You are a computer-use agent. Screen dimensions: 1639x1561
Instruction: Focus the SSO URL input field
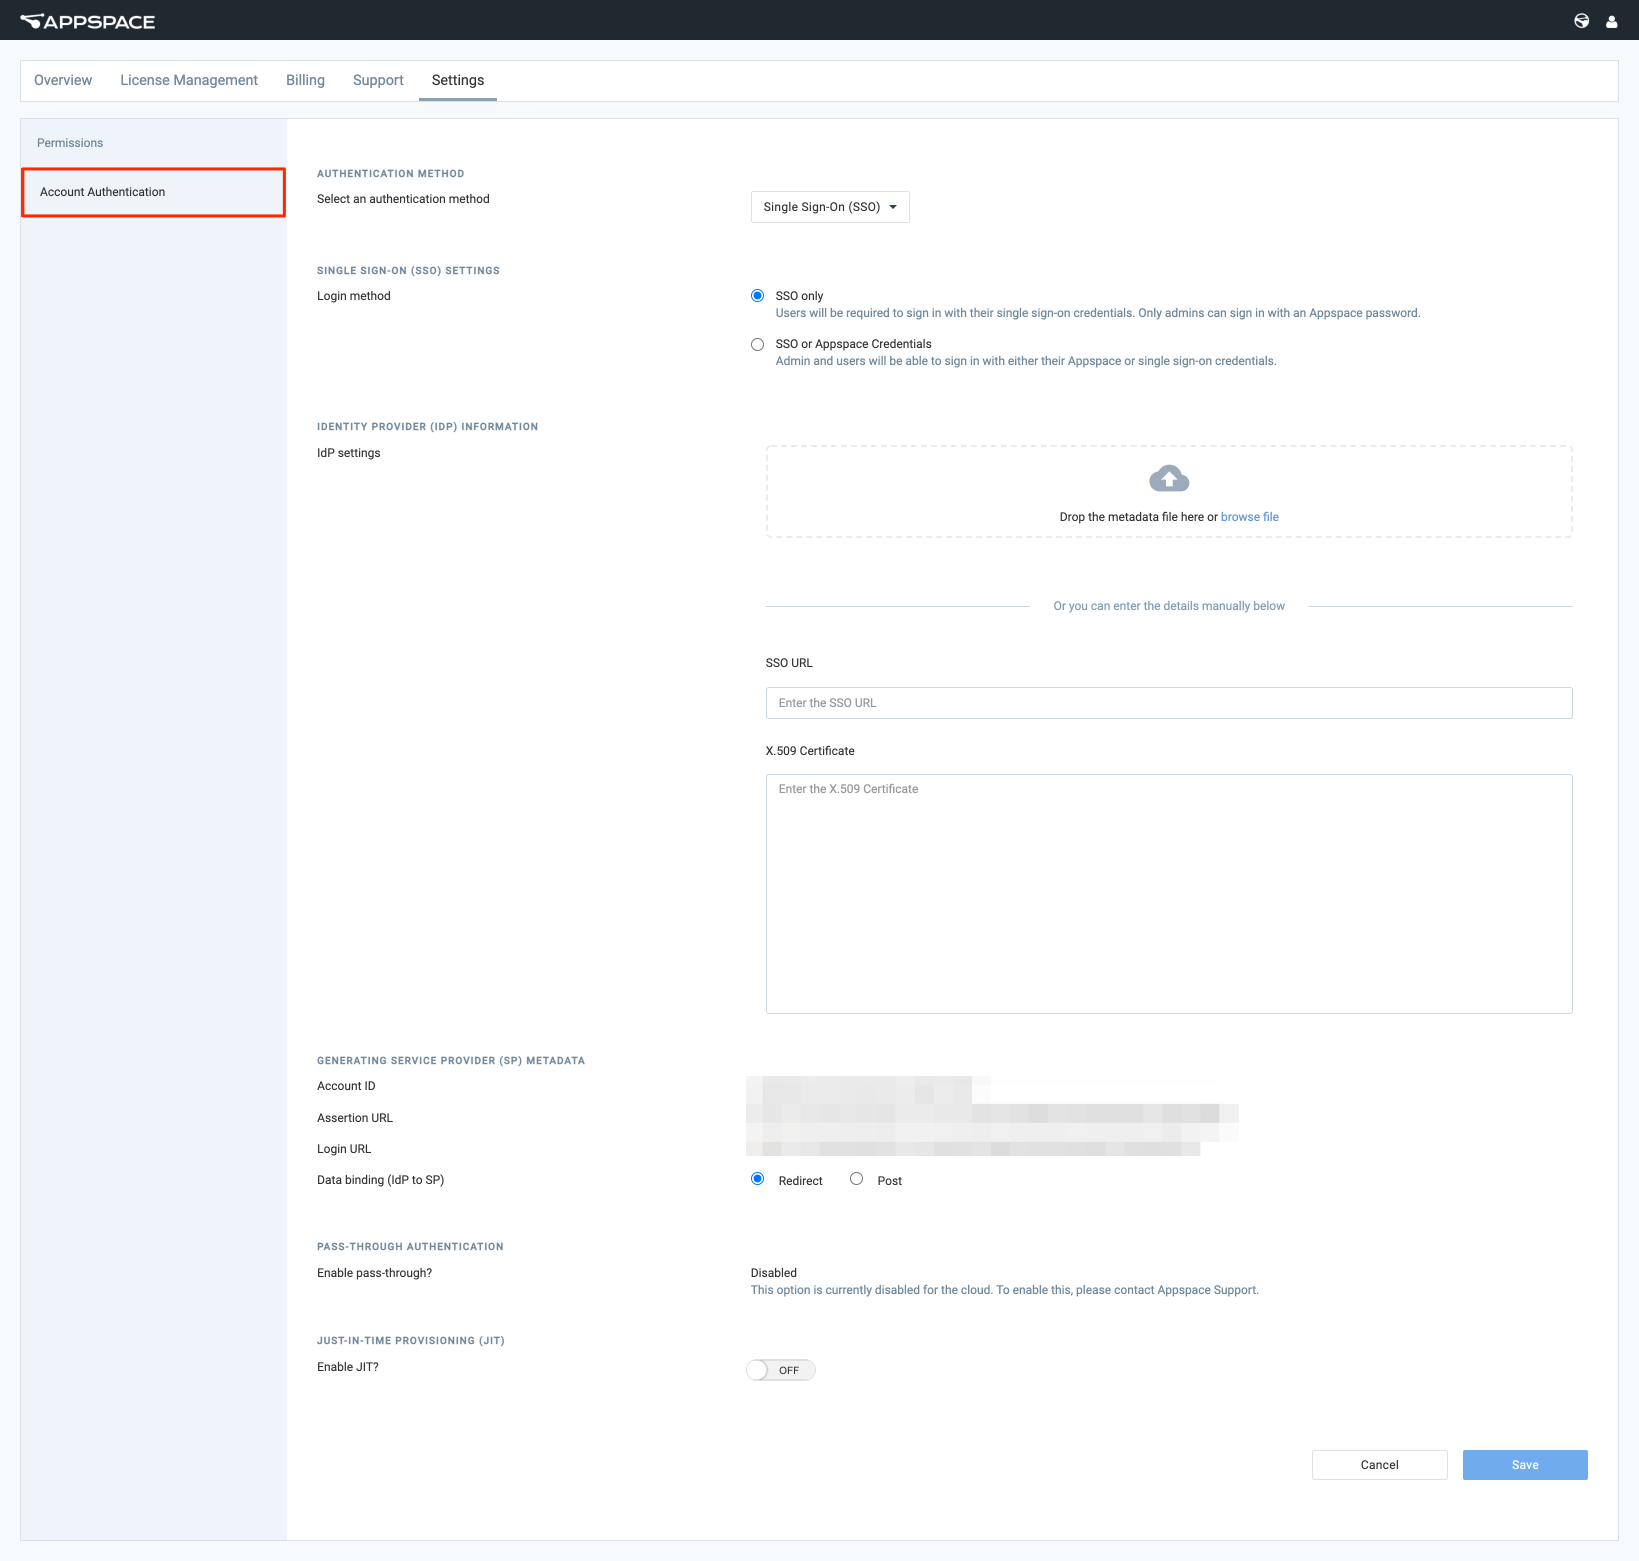(1169, 703)
